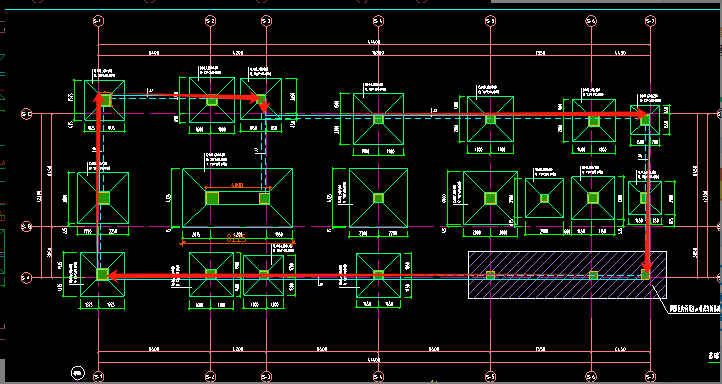Screen dimensions: 722x384
Task: Select the last grid bubble at the top right
Action: [x=650, y=21]
